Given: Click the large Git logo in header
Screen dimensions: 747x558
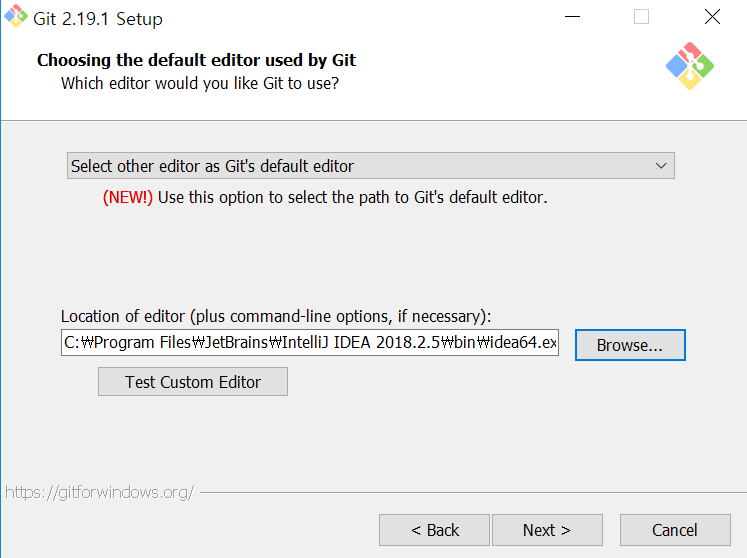Looking at the screenshot, I should click(690, 66).
